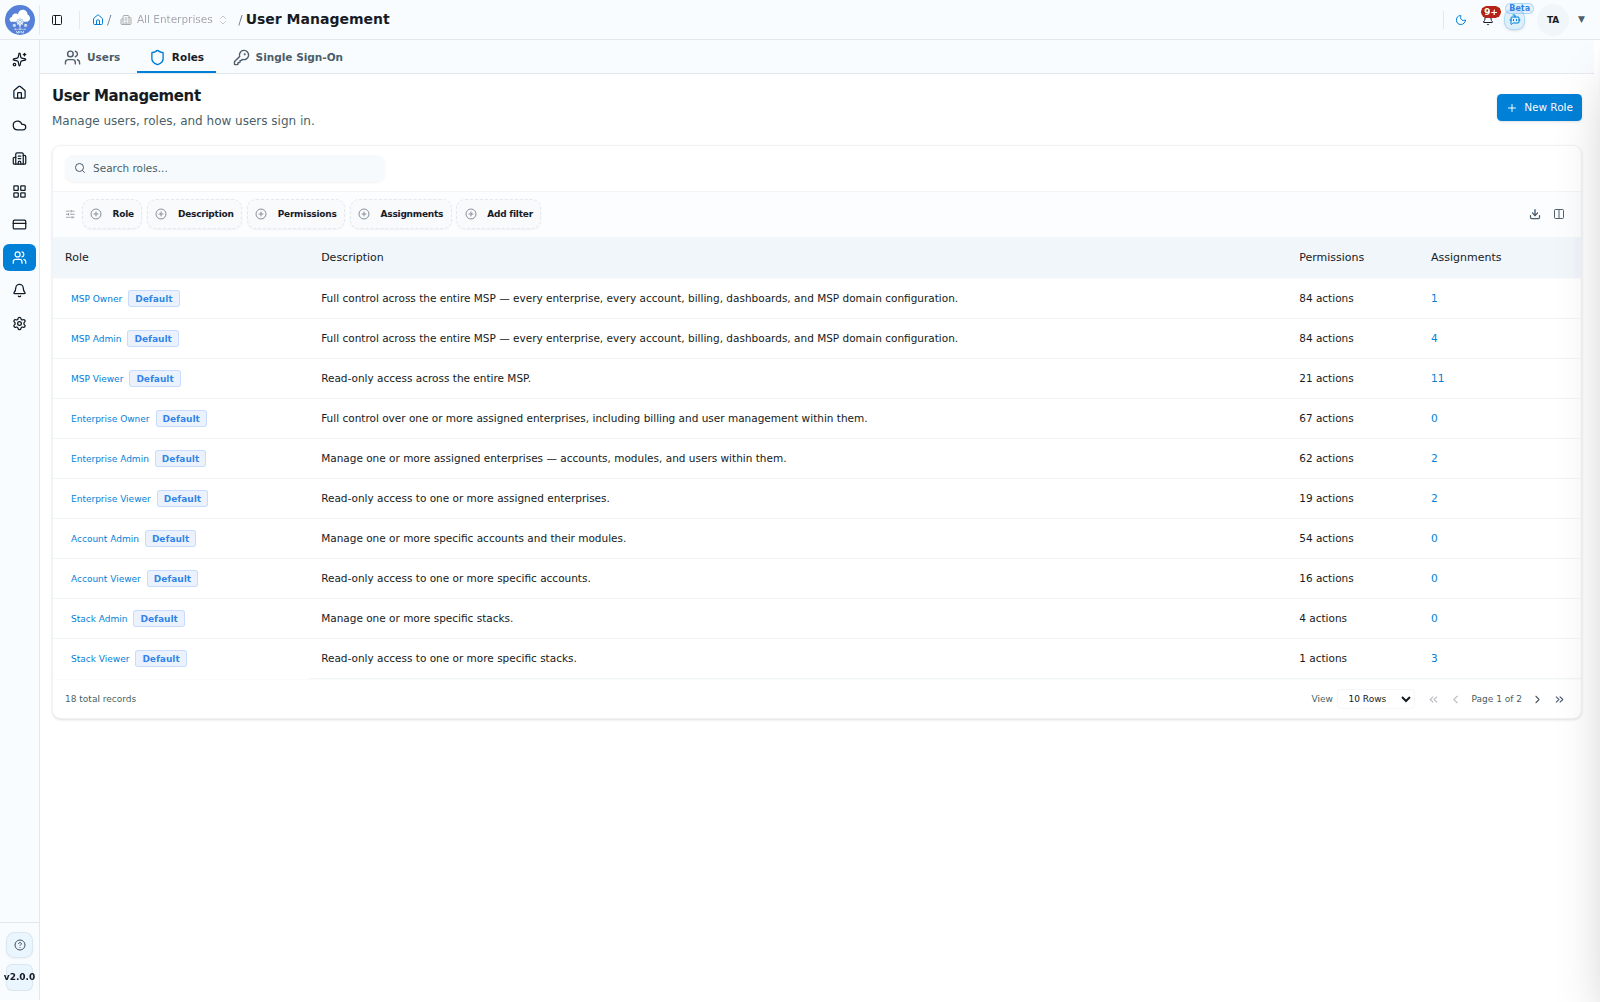This screenshot has height=1002, width=1600.
Task: Click the New Role button
Action: [x=1539, y=107]
